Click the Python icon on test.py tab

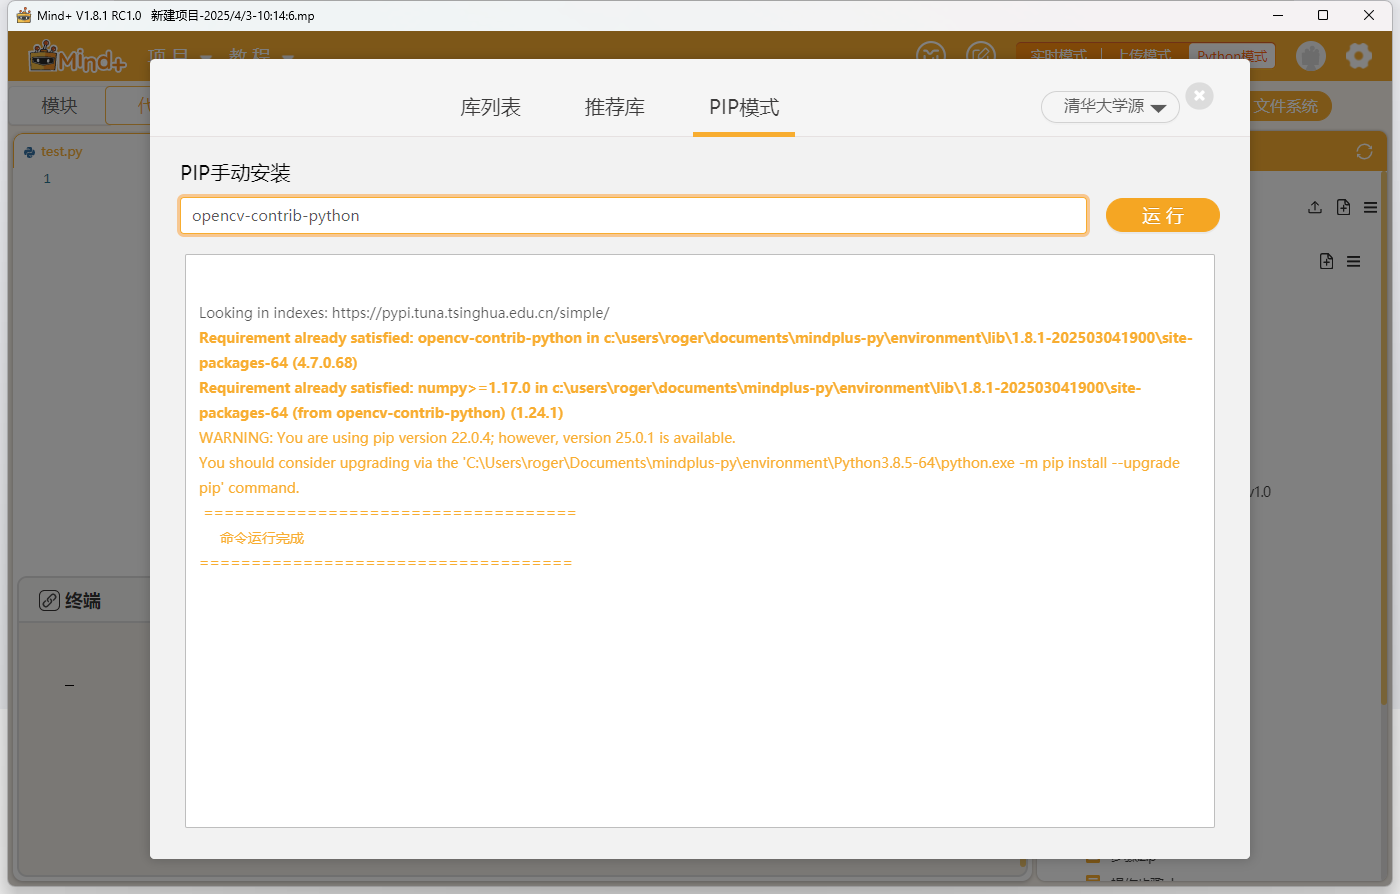click(30, 152)
